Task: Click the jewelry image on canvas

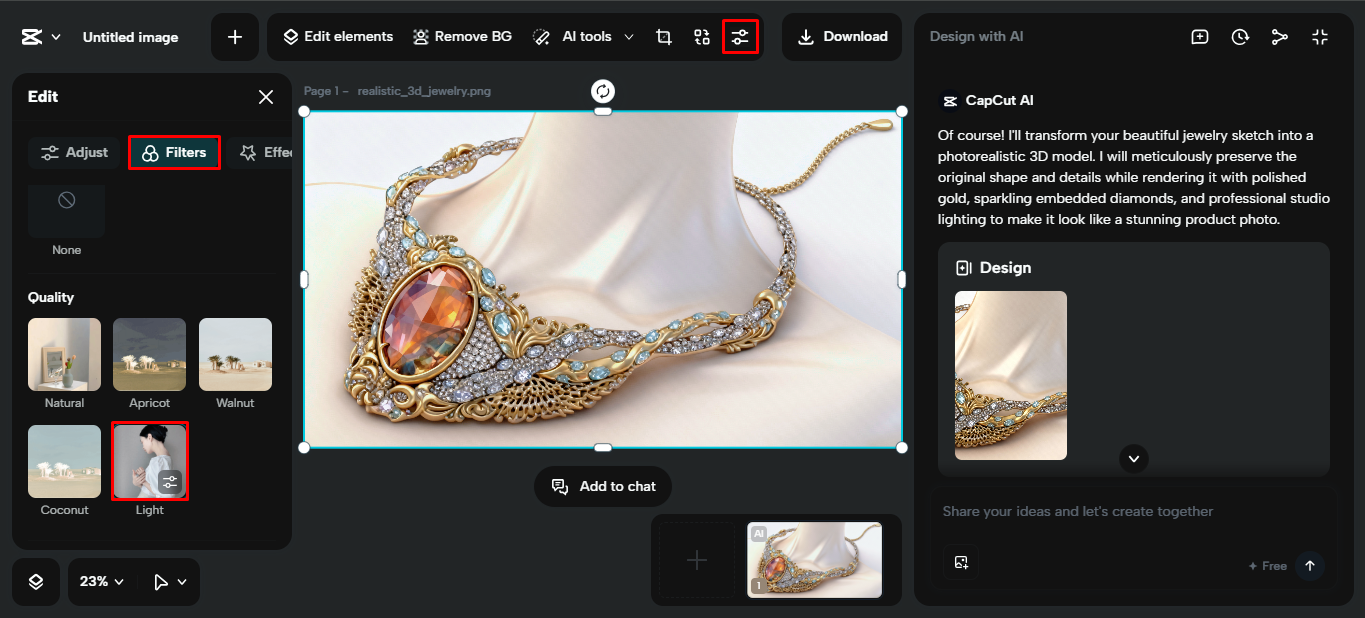Action: tap(603, 279)
